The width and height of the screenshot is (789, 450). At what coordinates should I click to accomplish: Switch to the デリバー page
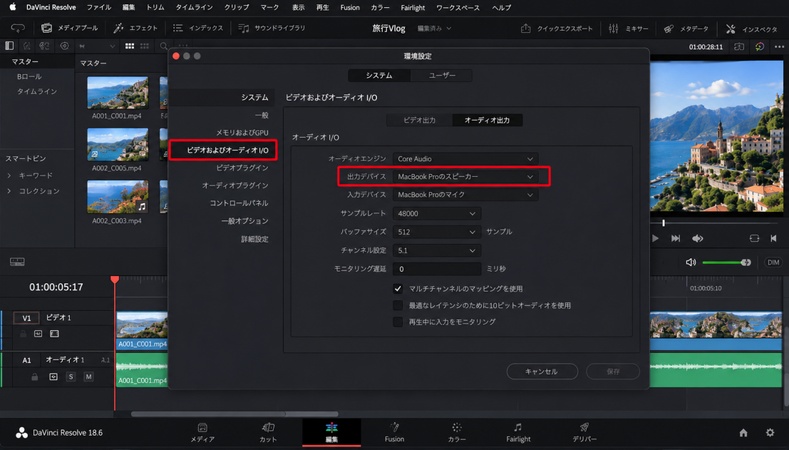(x=584, y=433)
